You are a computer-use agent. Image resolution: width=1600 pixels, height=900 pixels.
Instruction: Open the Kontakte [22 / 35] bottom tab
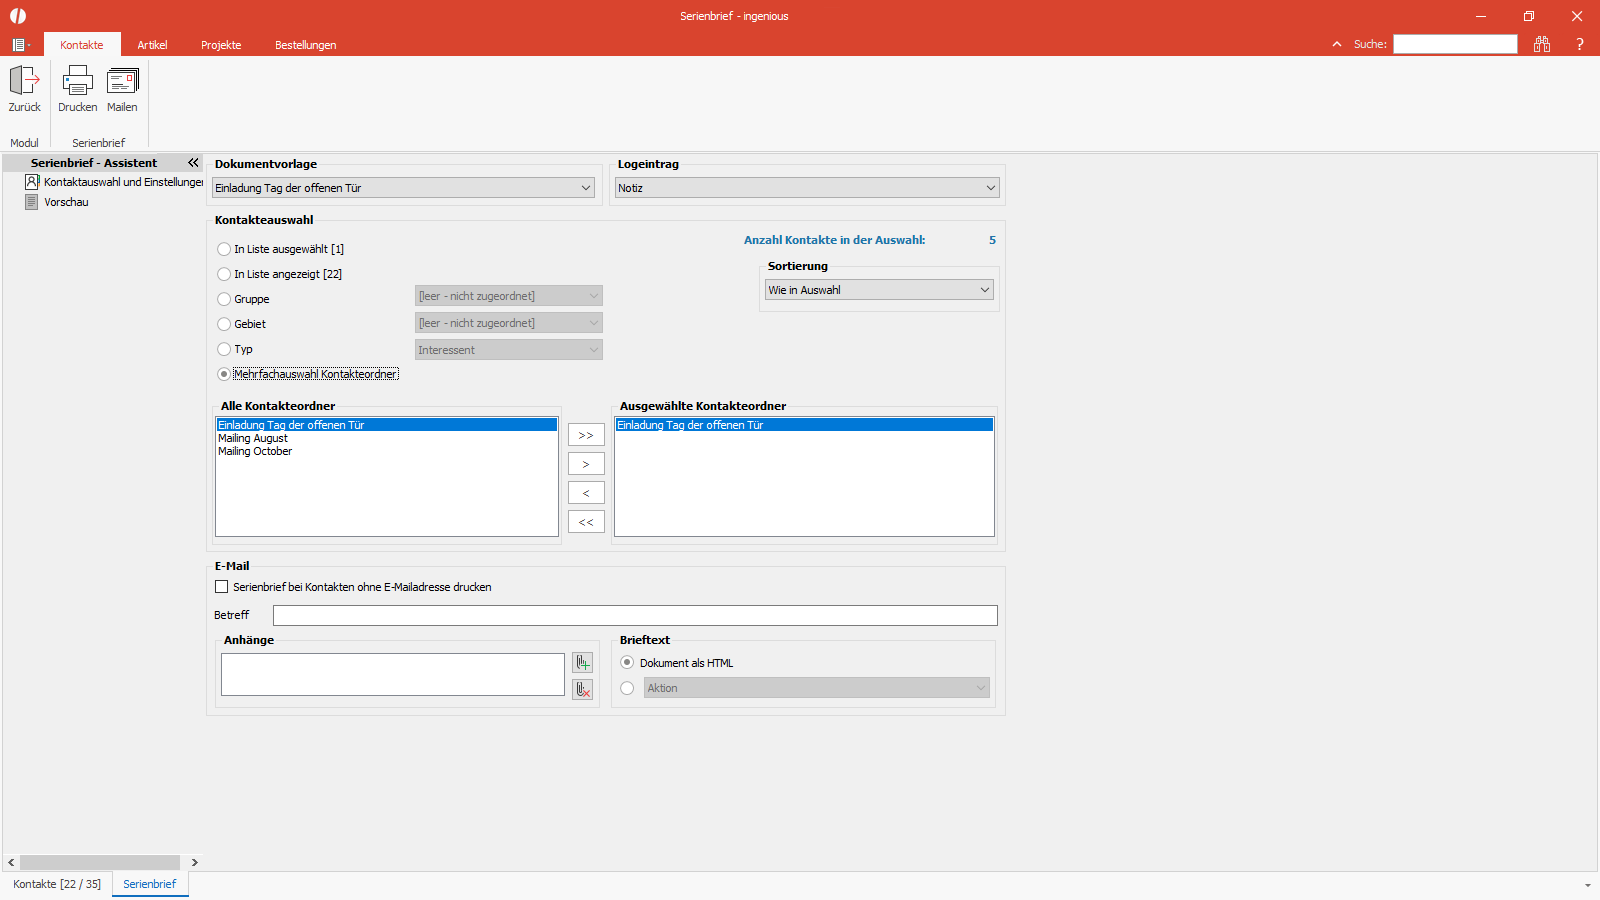[57, 884]
